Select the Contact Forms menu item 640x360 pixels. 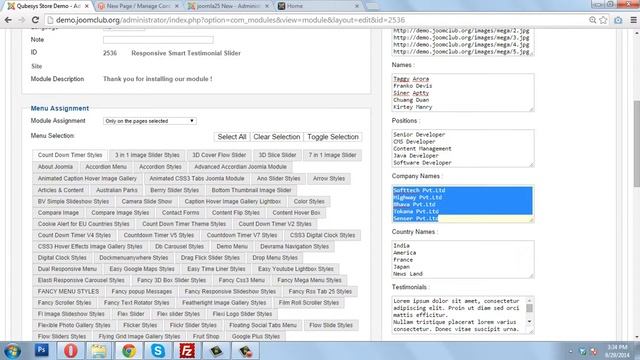(180, 213)
